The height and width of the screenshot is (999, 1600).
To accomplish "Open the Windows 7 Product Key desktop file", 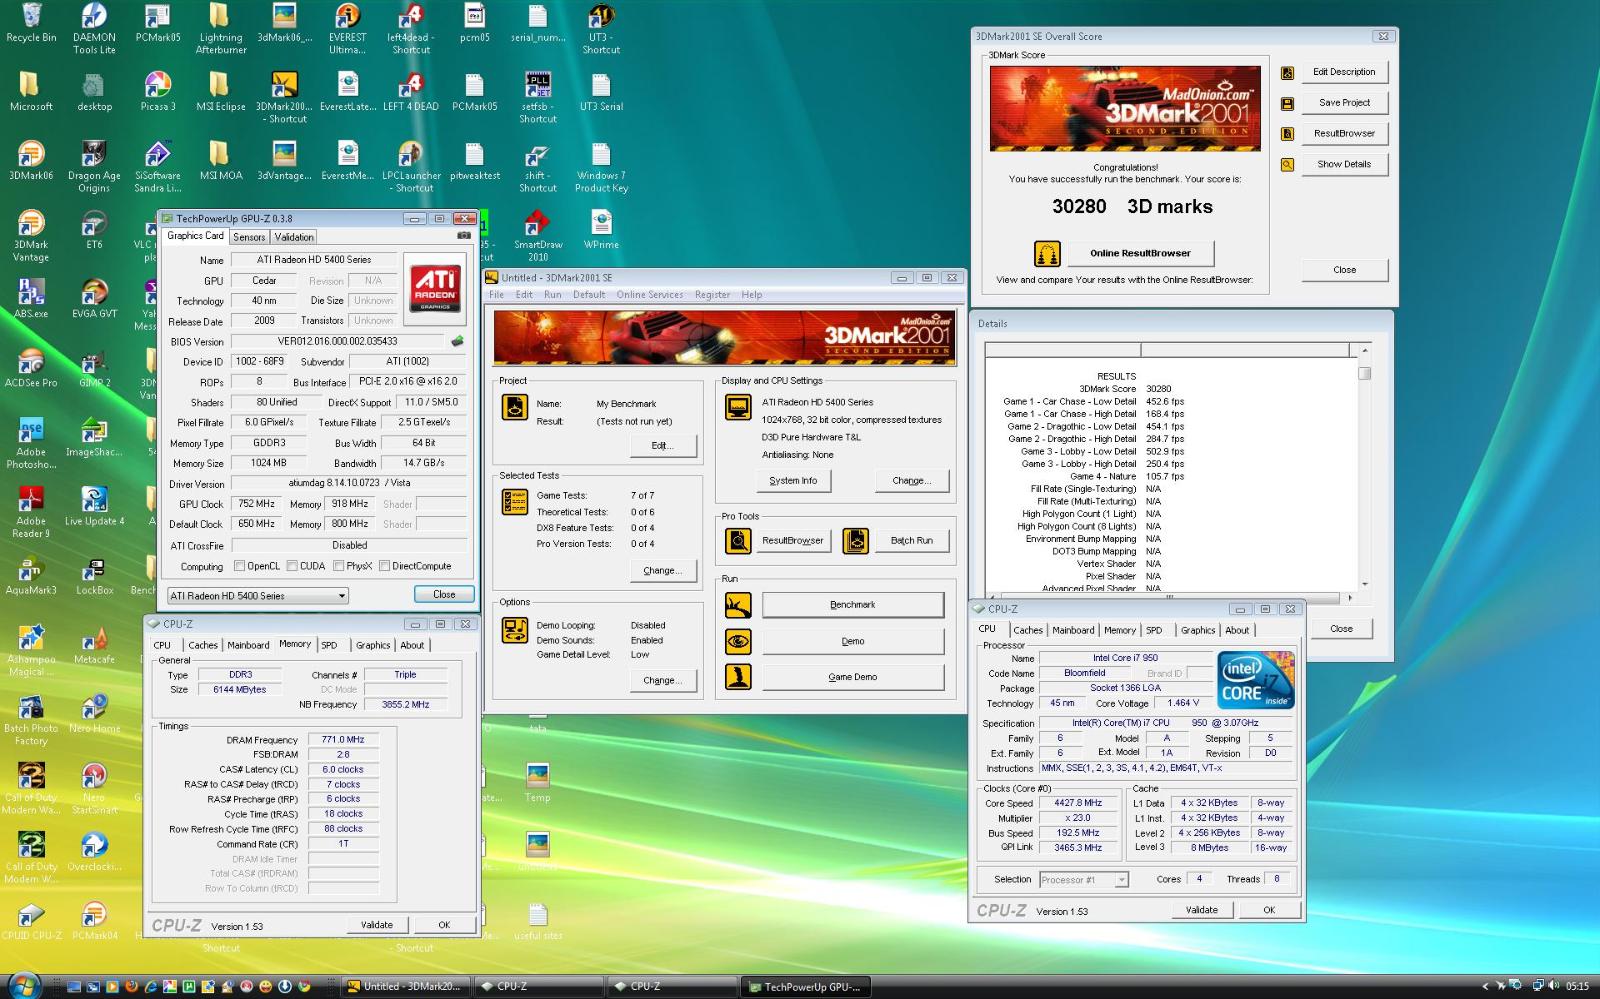I will tap(601, 167).
